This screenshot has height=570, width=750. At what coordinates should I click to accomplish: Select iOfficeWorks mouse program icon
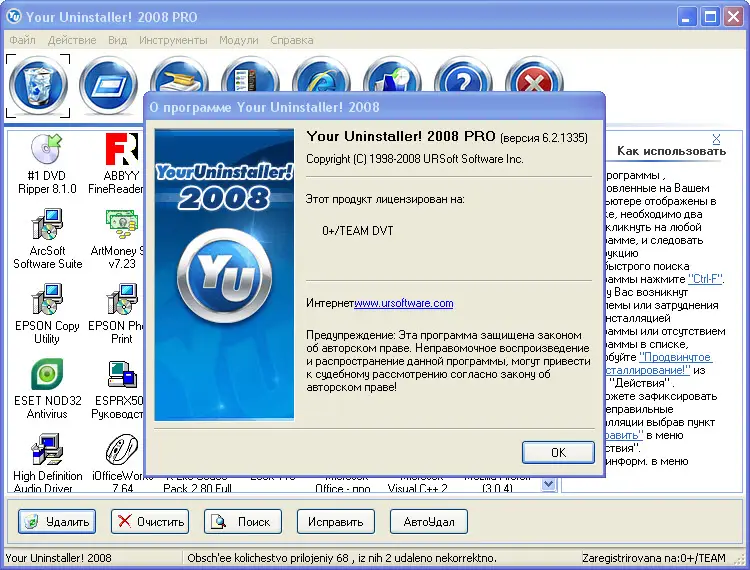(121, 449)
